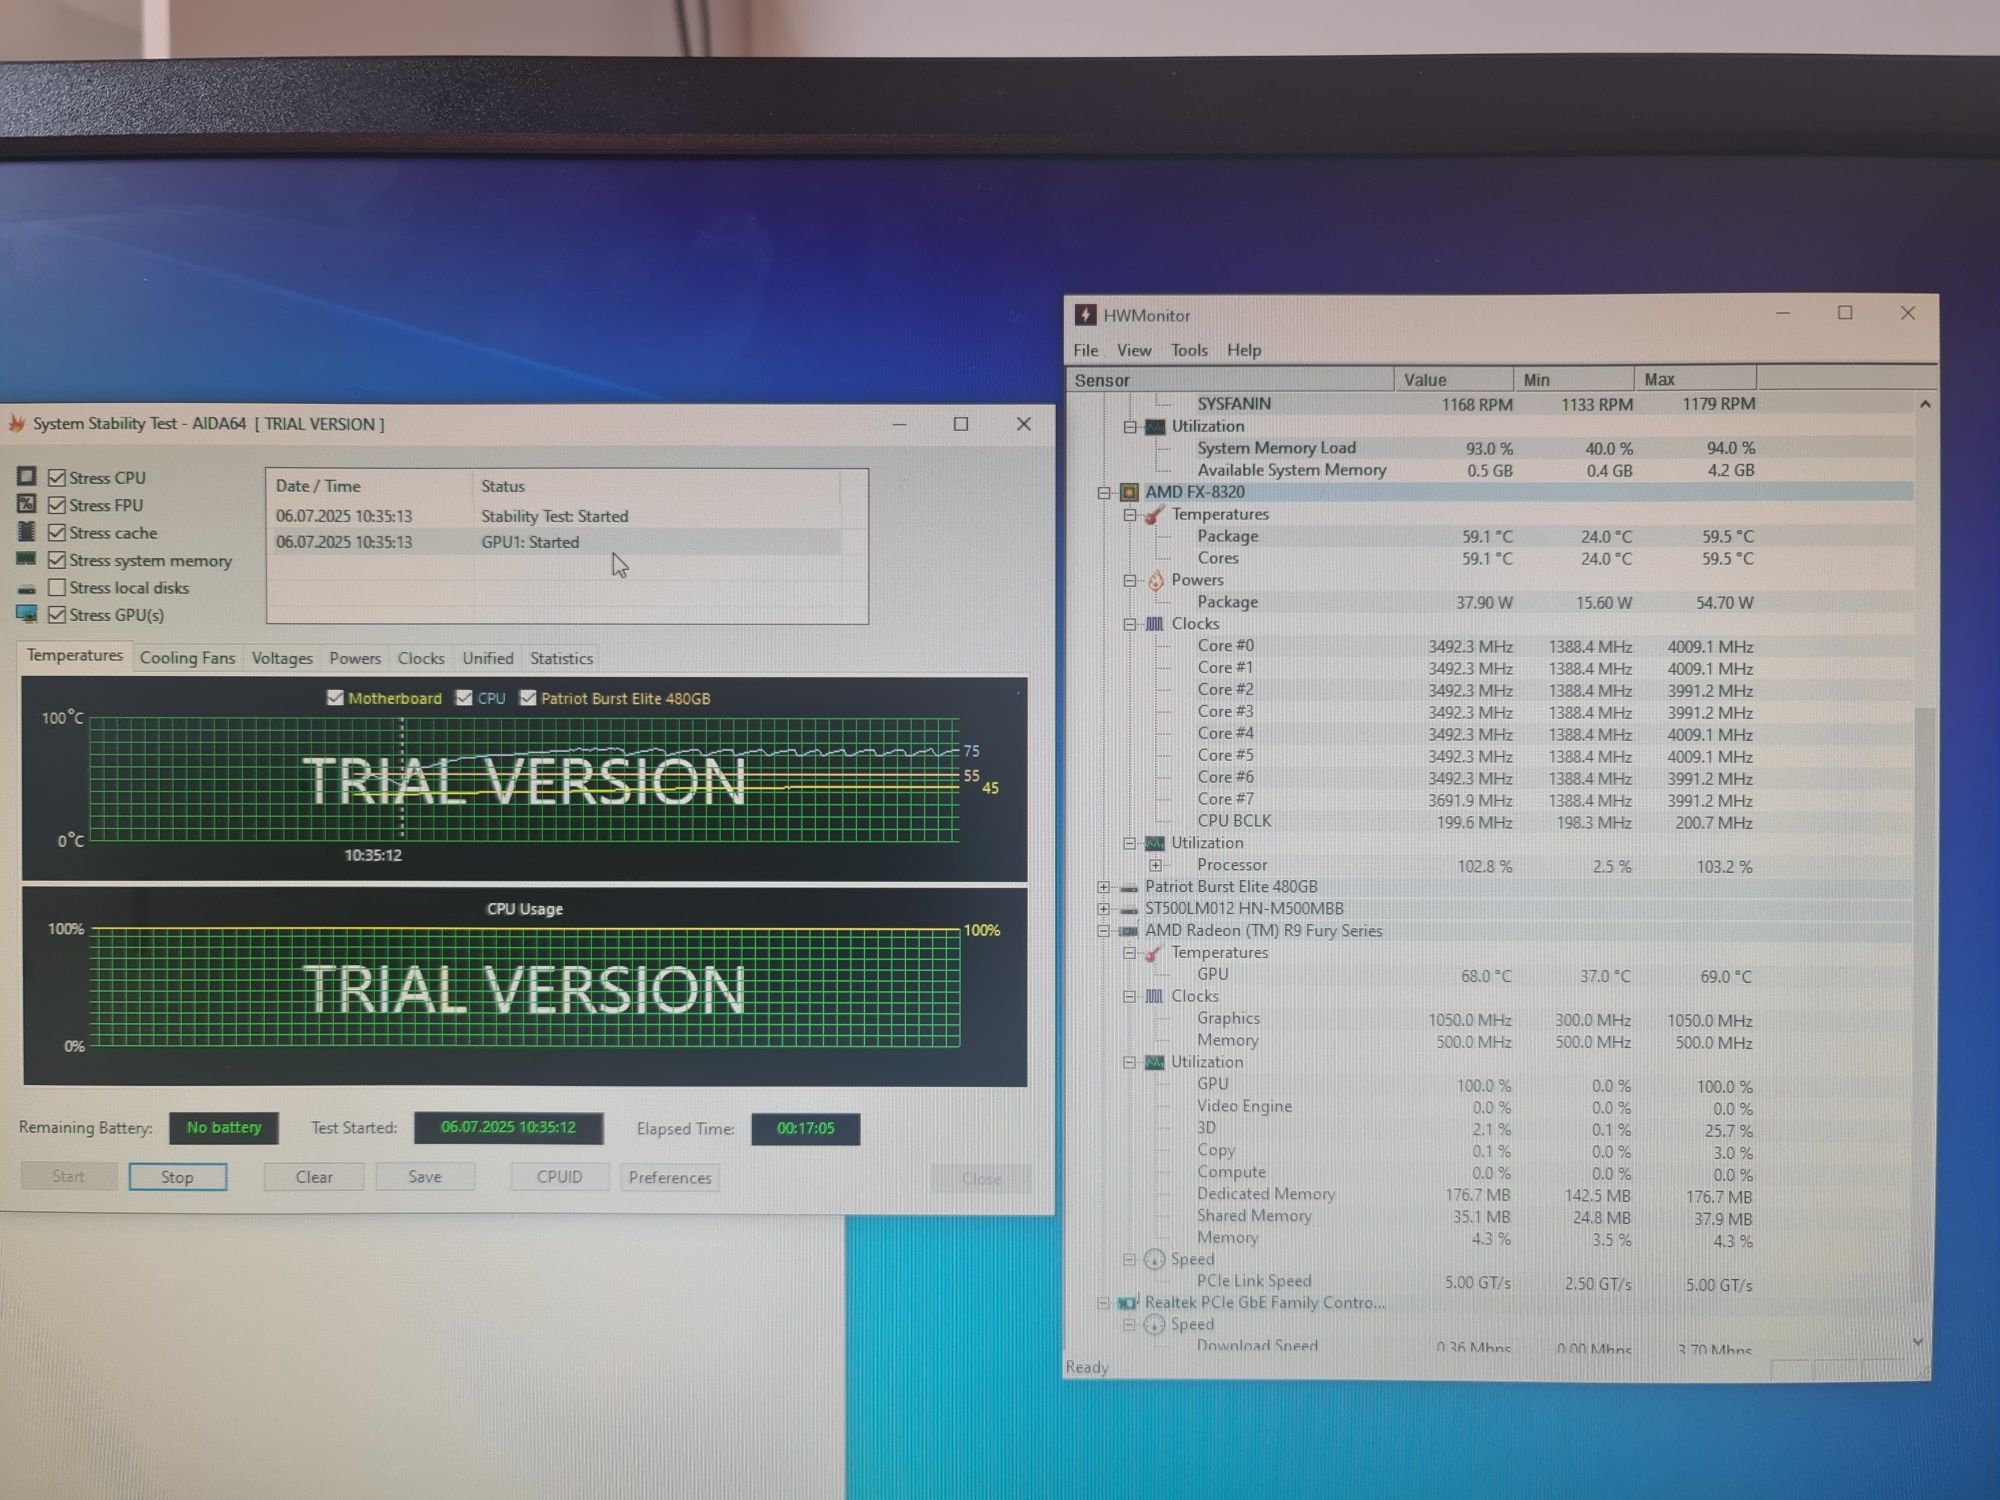Click the flame icon of Powers node
This screenshot has height=1500, width=2000.
[x=1155, y=580]
